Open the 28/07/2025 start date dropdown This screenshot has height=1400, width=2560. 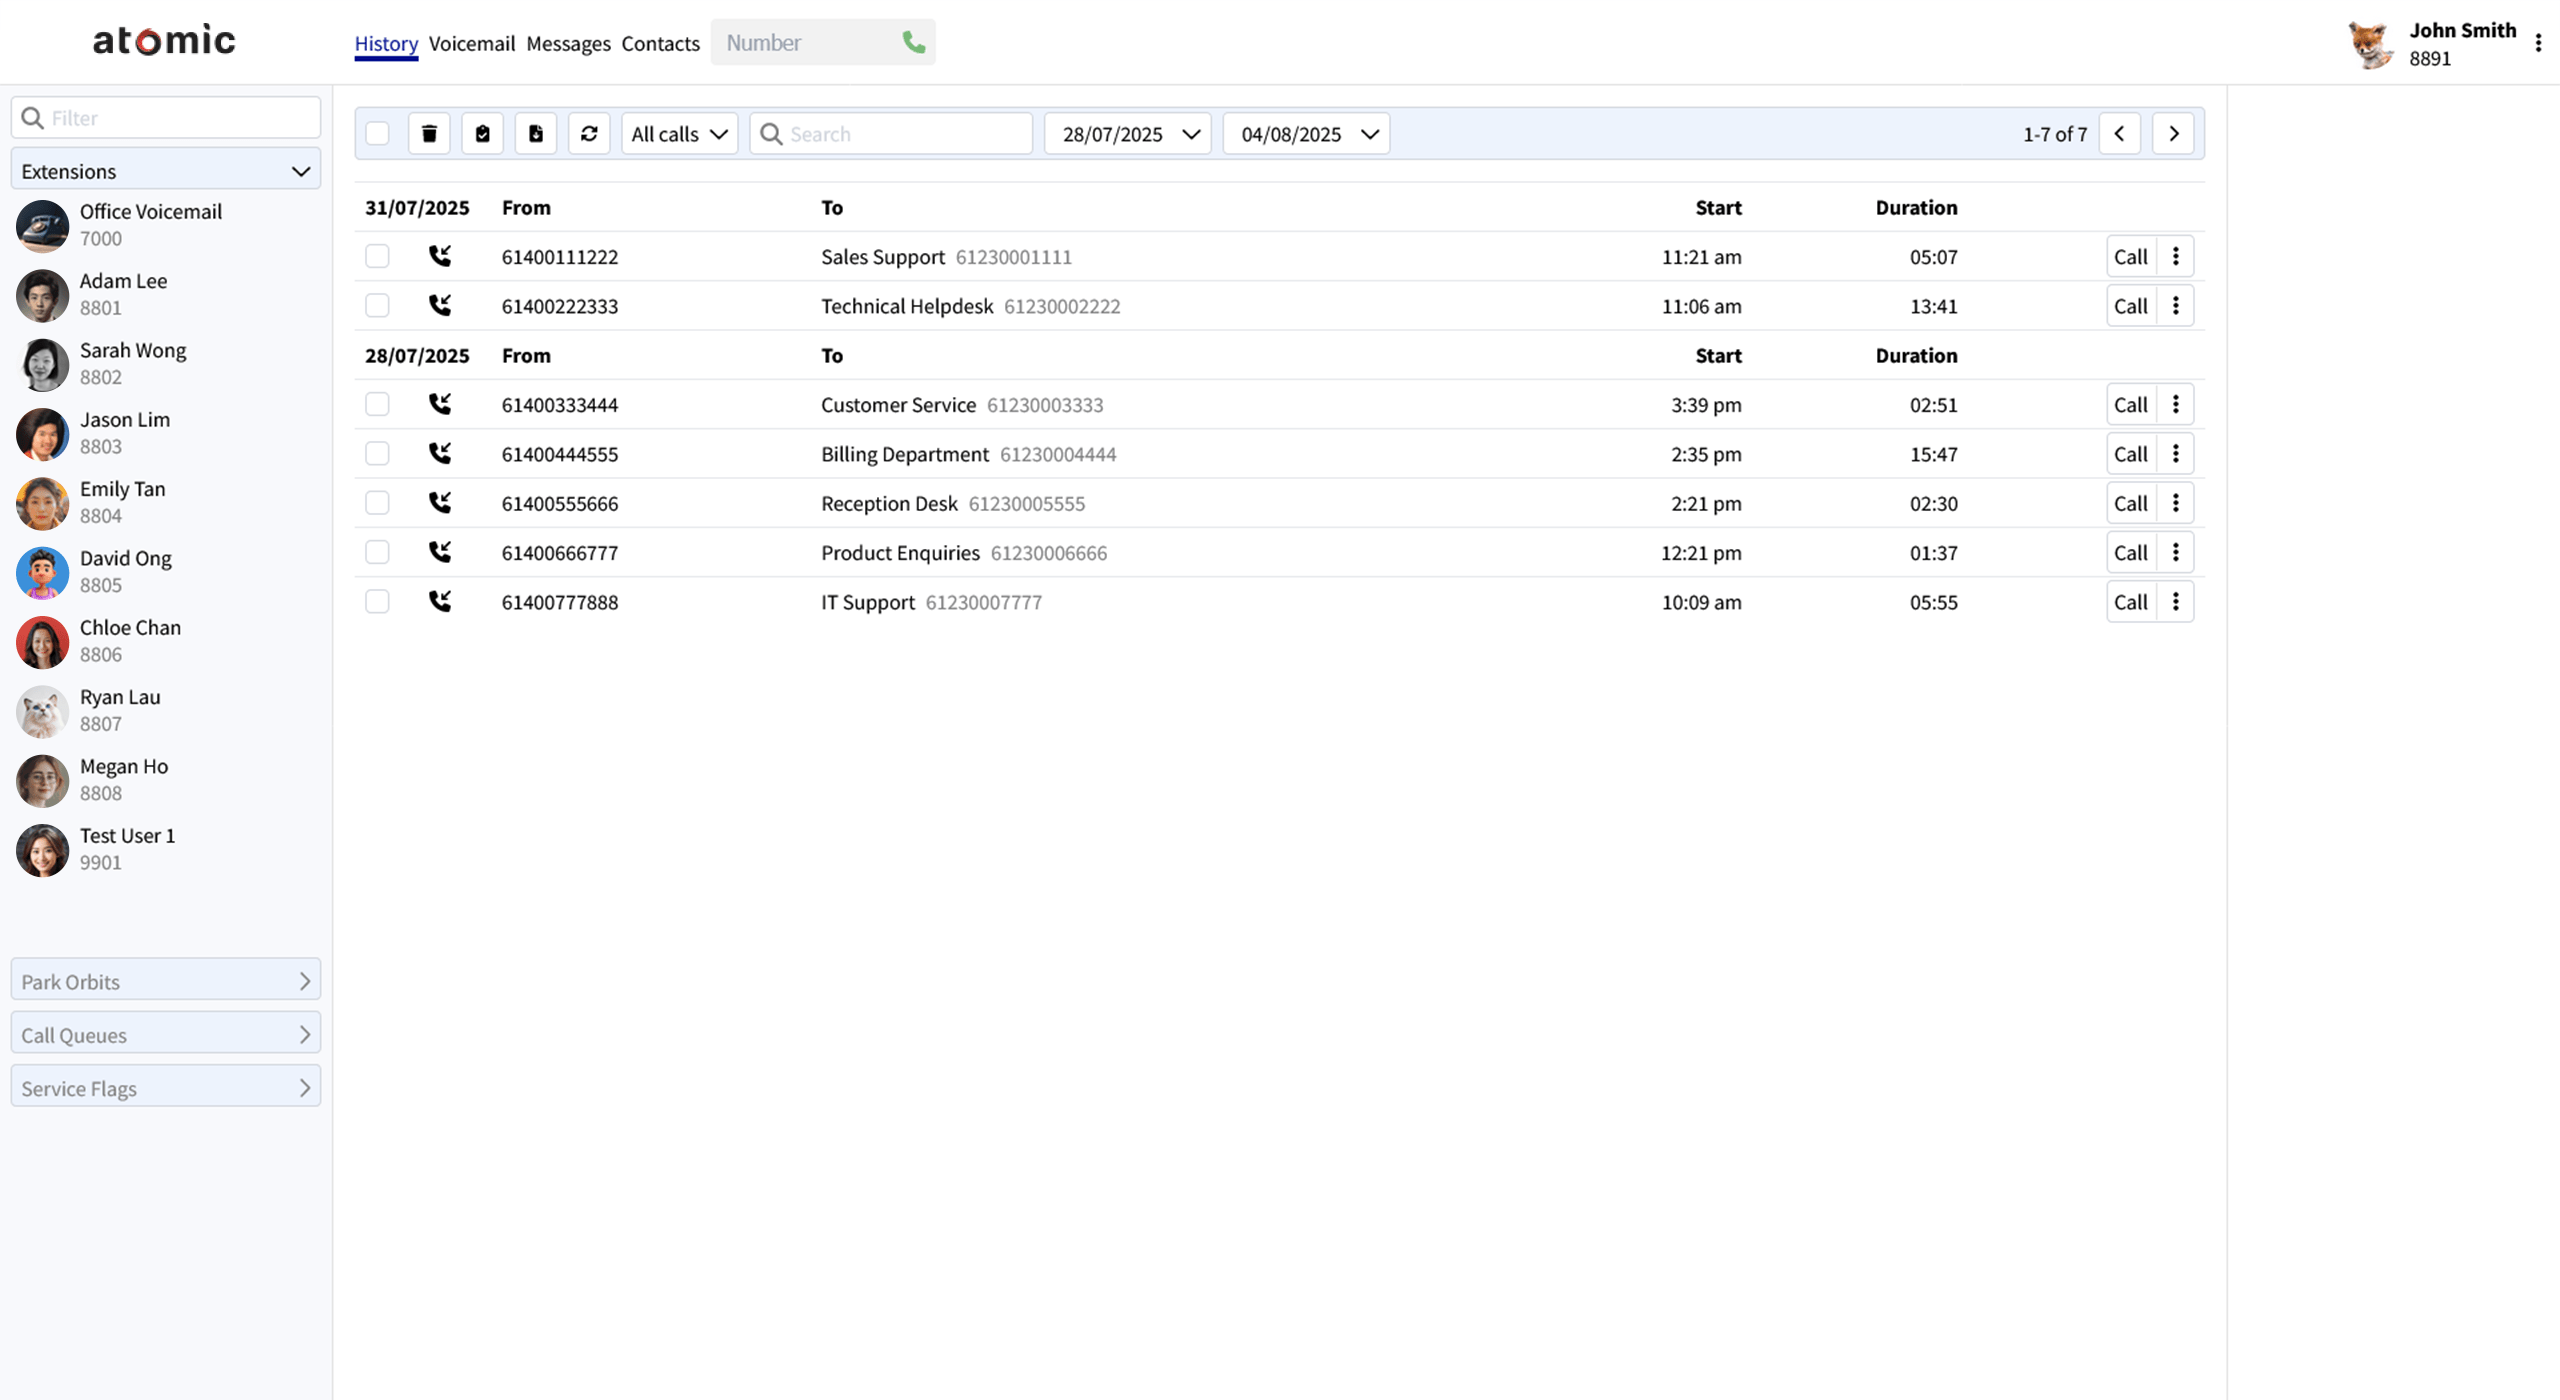(1128, 134)
